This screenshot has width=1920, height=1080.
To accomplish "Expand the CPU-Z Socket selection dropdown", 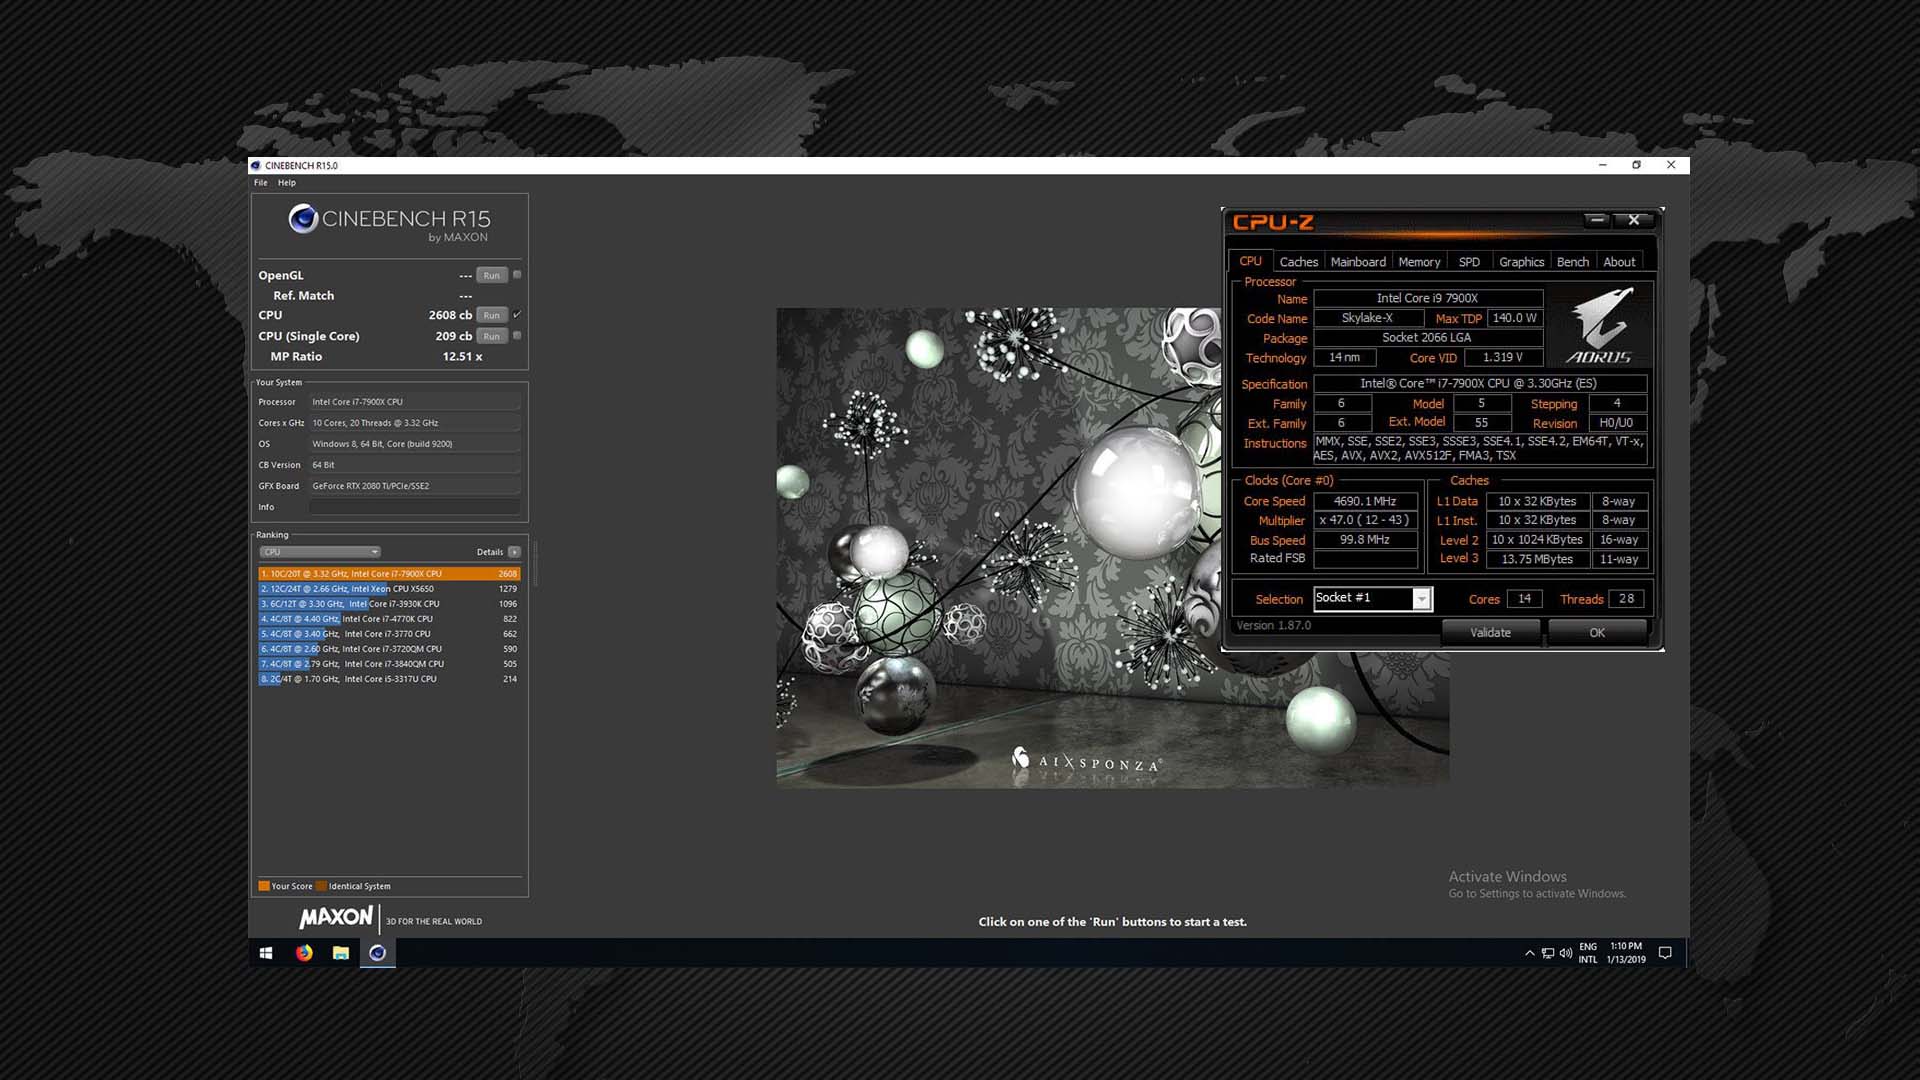I will pos(1421,599).
